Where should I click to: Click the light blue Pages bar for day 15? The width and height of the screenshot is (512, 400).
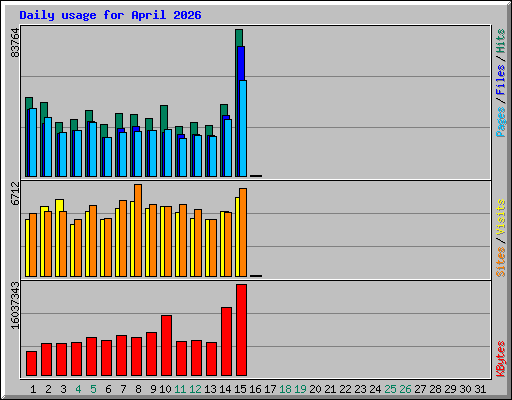click(243, 128)
